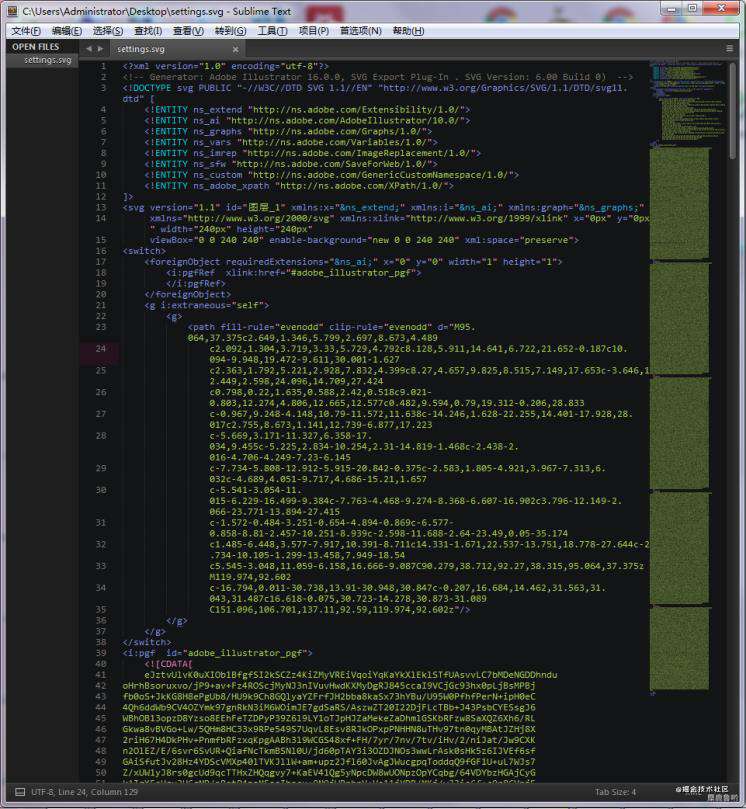Click line number 1 in the gutter
The width and height of the screenshot is (746, 809).
tap(103, 66)
